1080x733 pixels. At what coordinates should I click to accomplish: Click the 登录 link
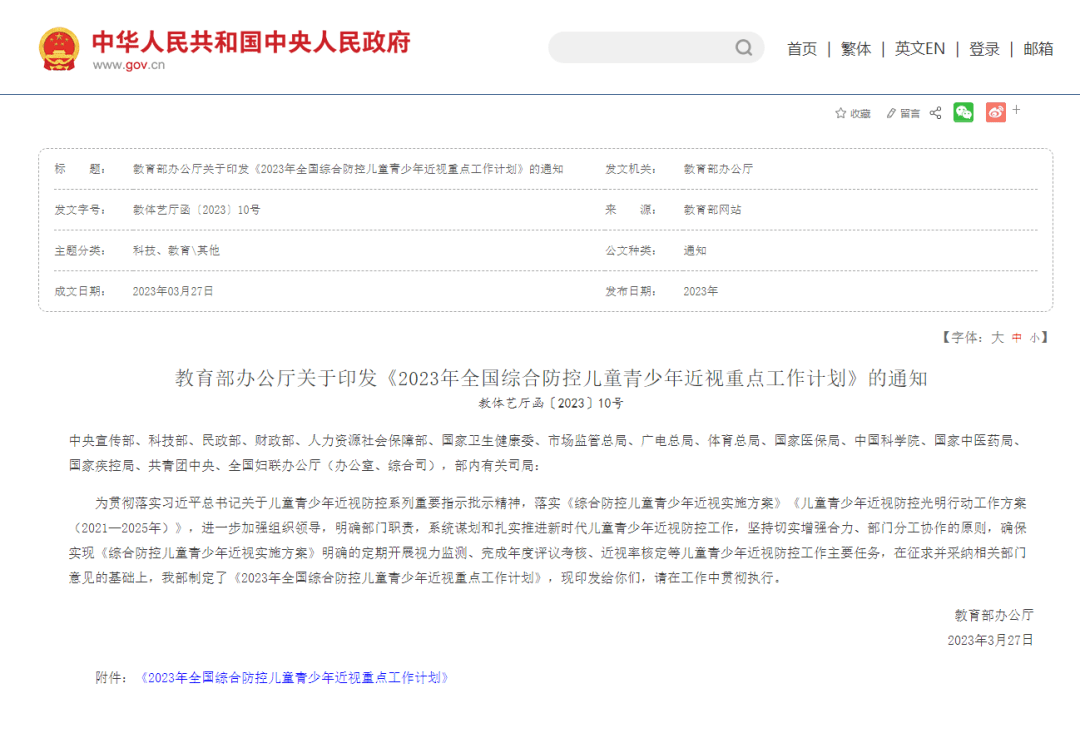coord(984,47)
